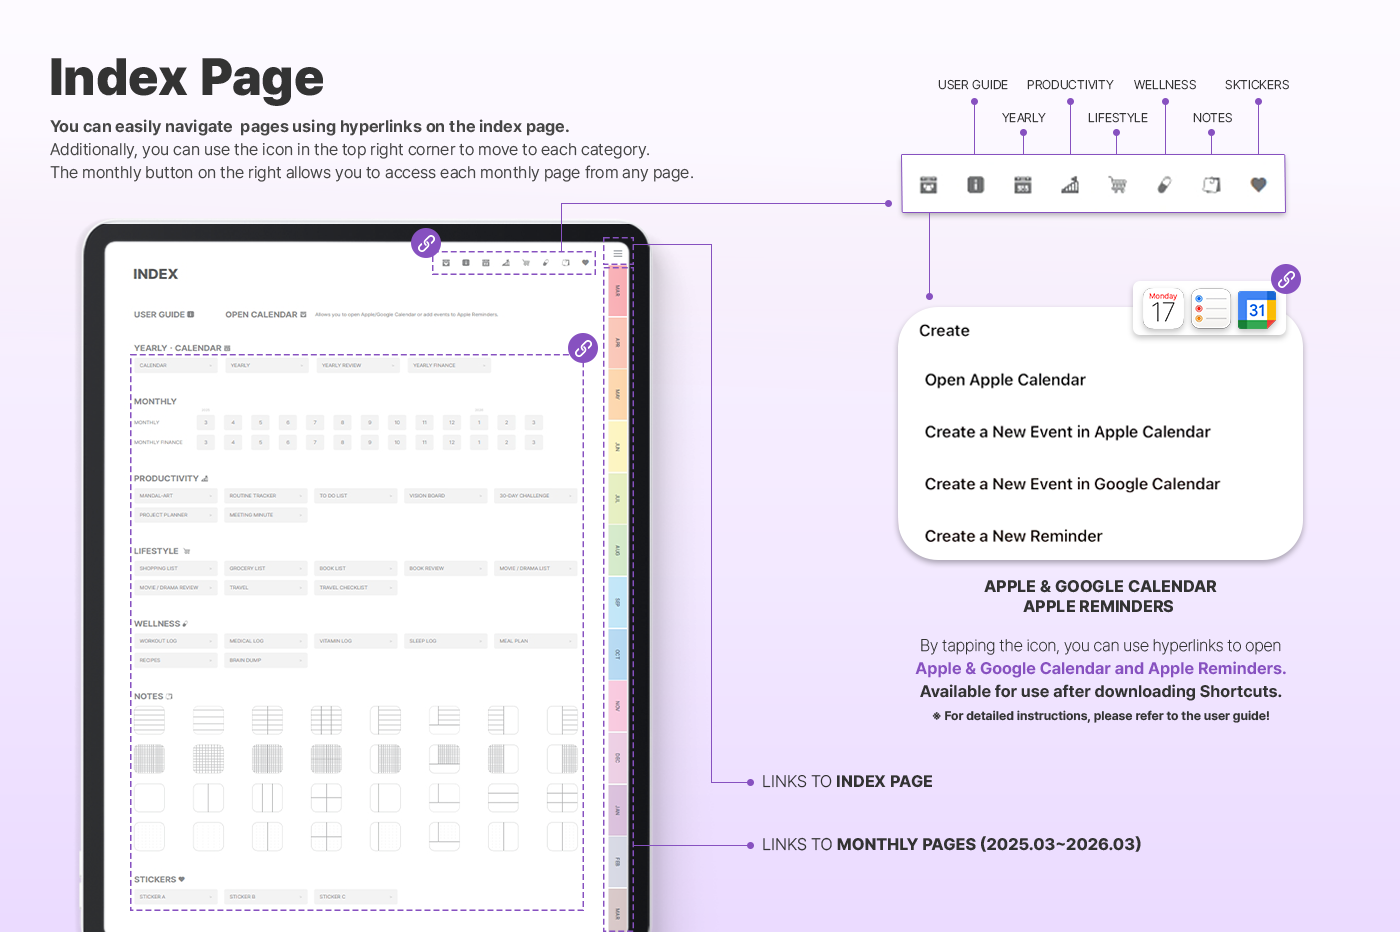Open the Google Calendar app icon

click(1256, 310)
